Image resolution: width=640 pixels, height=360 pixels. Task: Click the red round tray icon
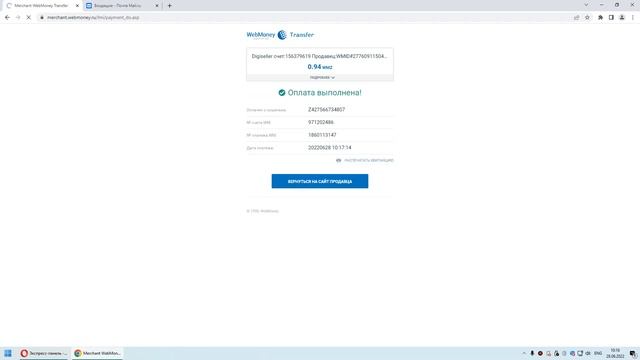click(x=540, y=353)
